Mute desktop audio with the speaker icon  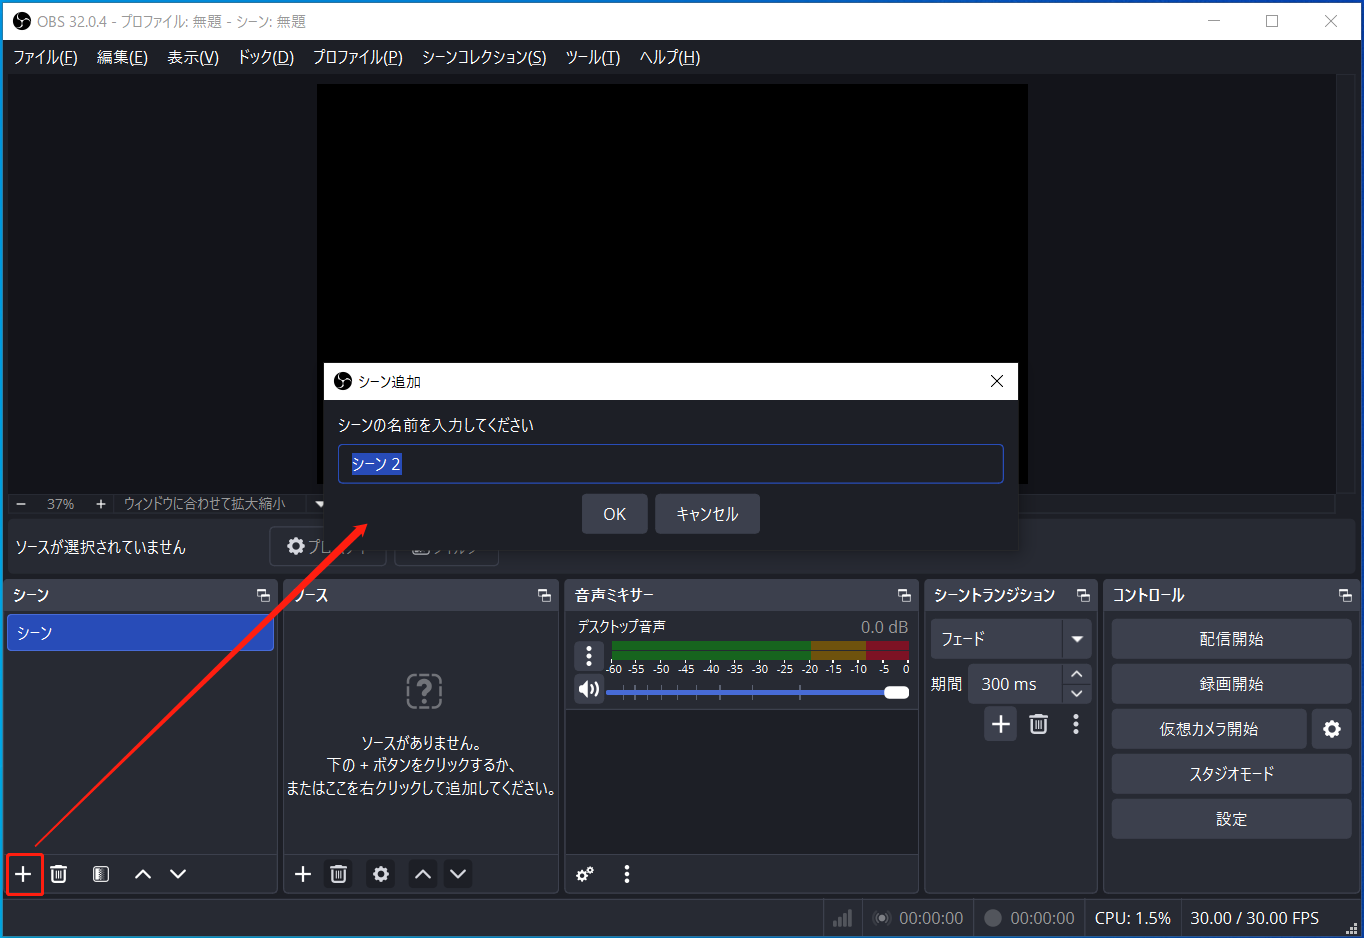[x=589, y=689]
